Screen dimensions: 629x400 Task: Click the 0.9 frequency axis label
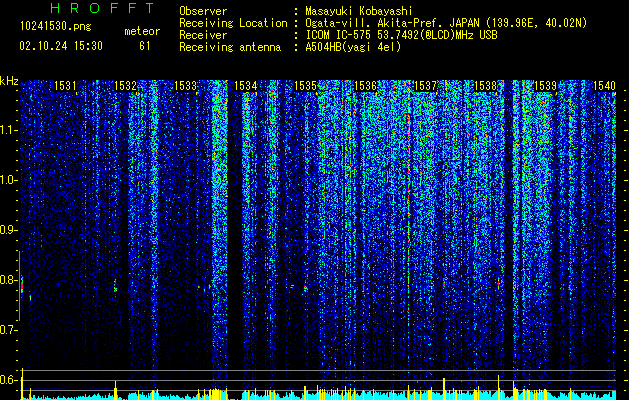pos(8,230)
